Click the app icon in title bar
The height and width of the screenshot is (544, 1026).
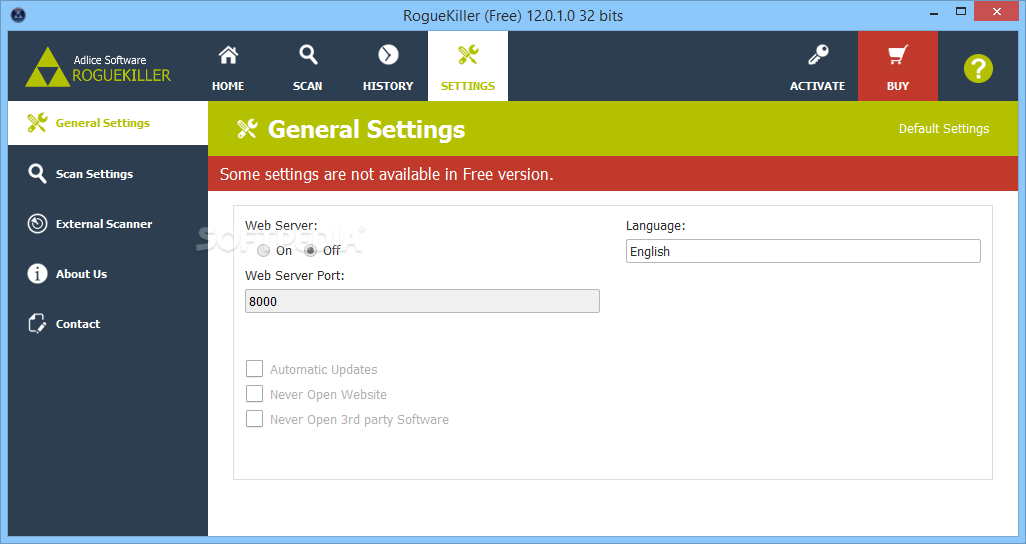[18, 15]
